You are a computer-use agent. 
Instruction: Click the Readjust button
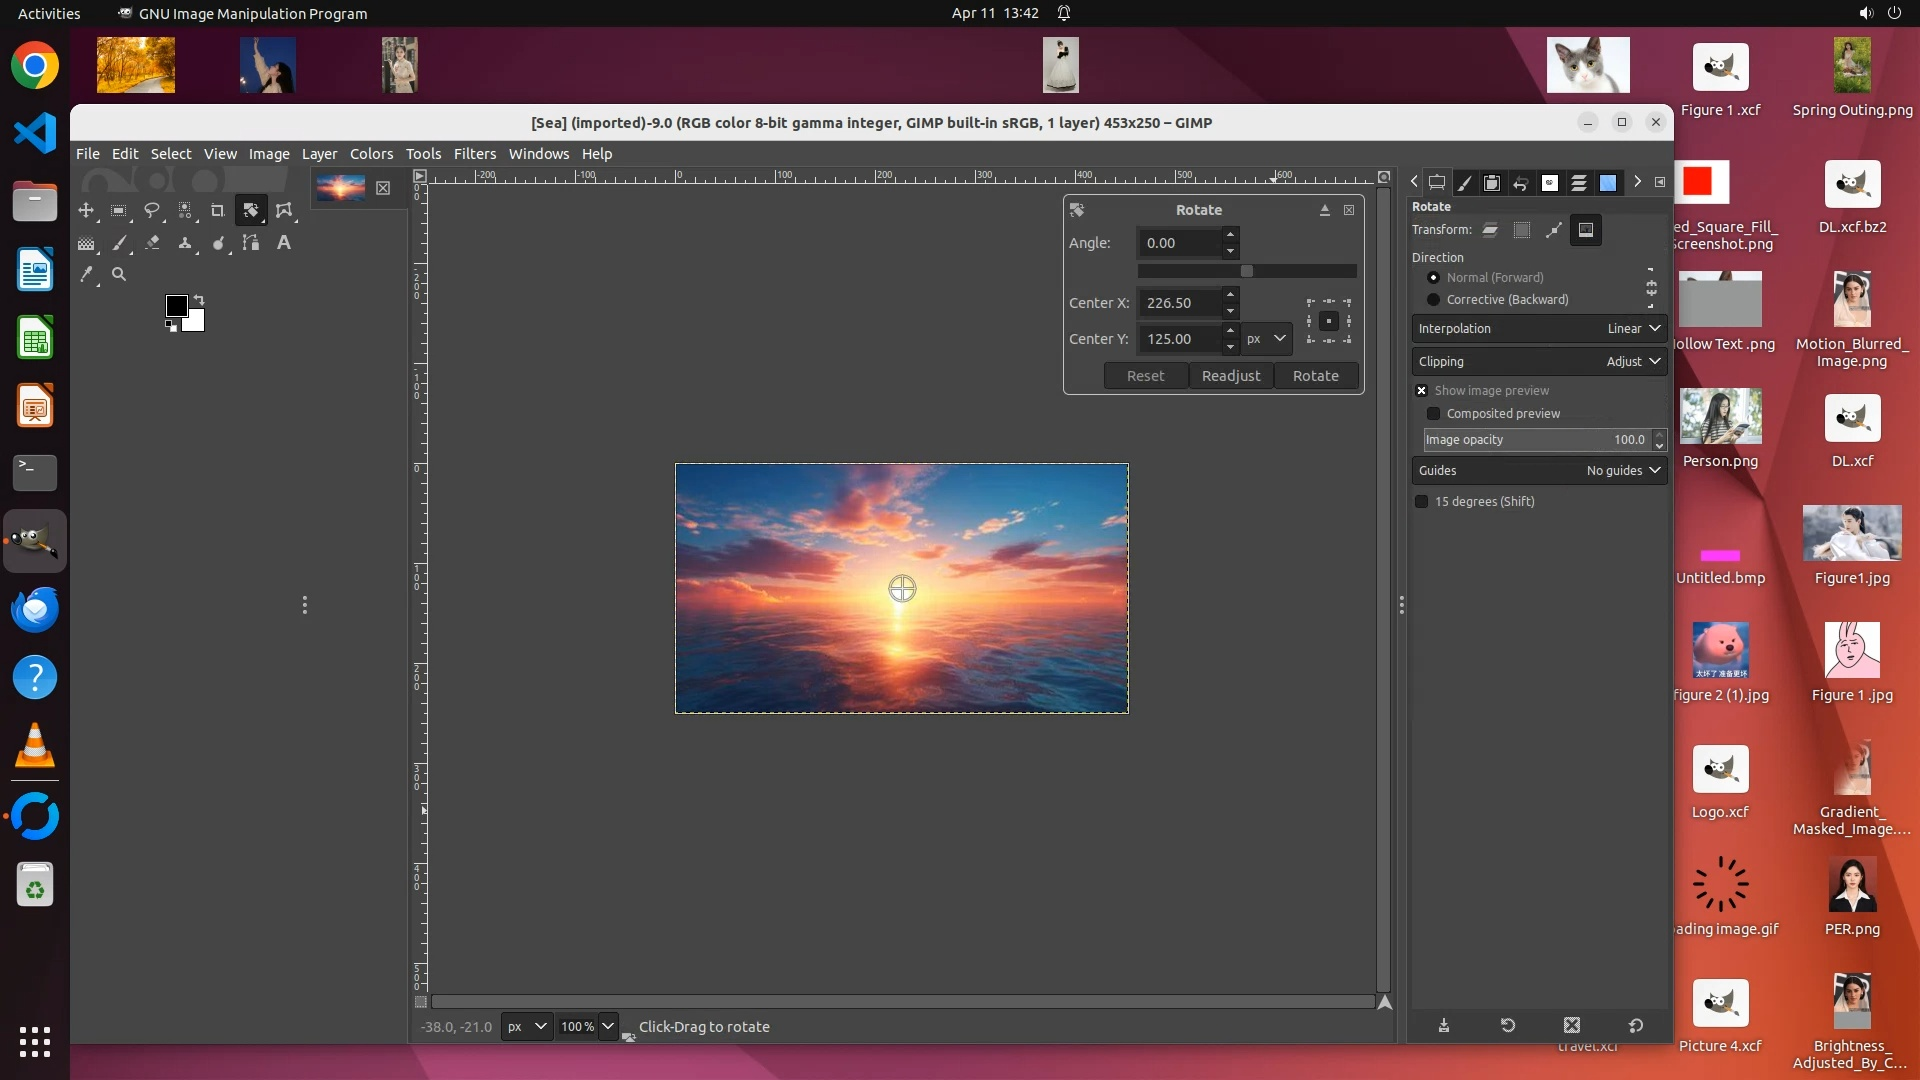(1231, 376)
